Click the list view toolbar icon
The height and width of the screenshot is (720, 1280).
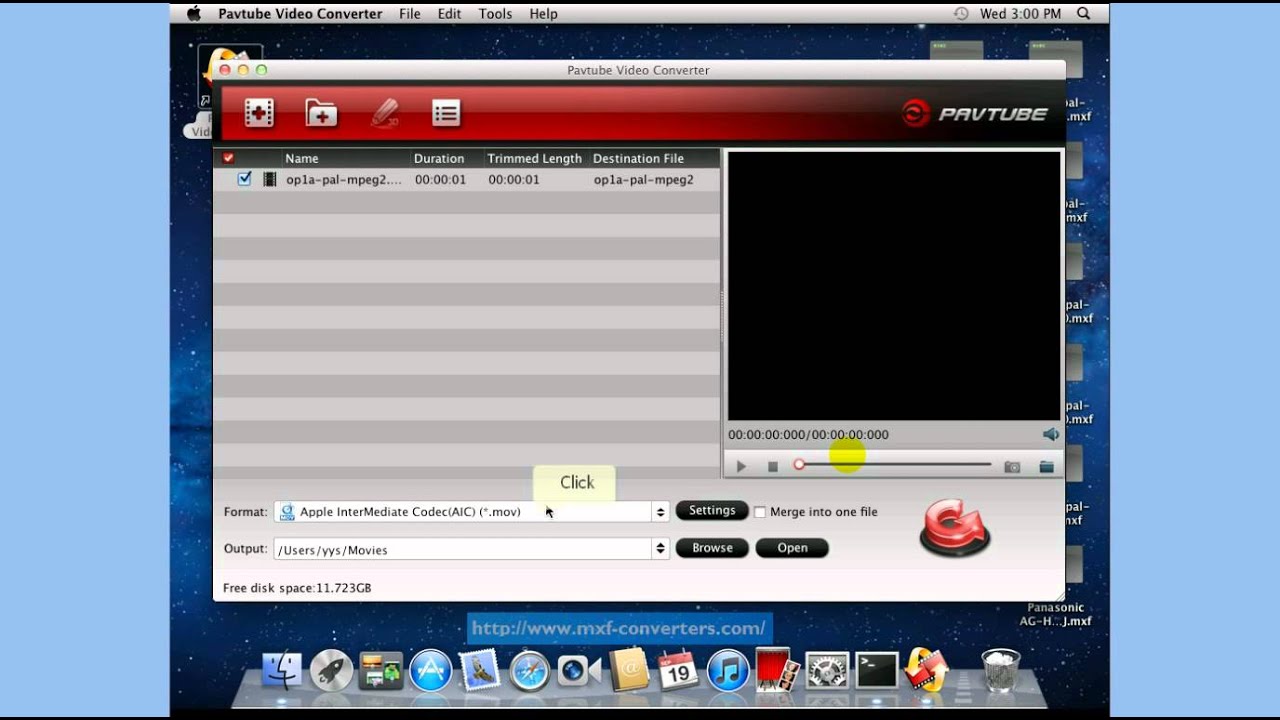(x=446, y=113)
